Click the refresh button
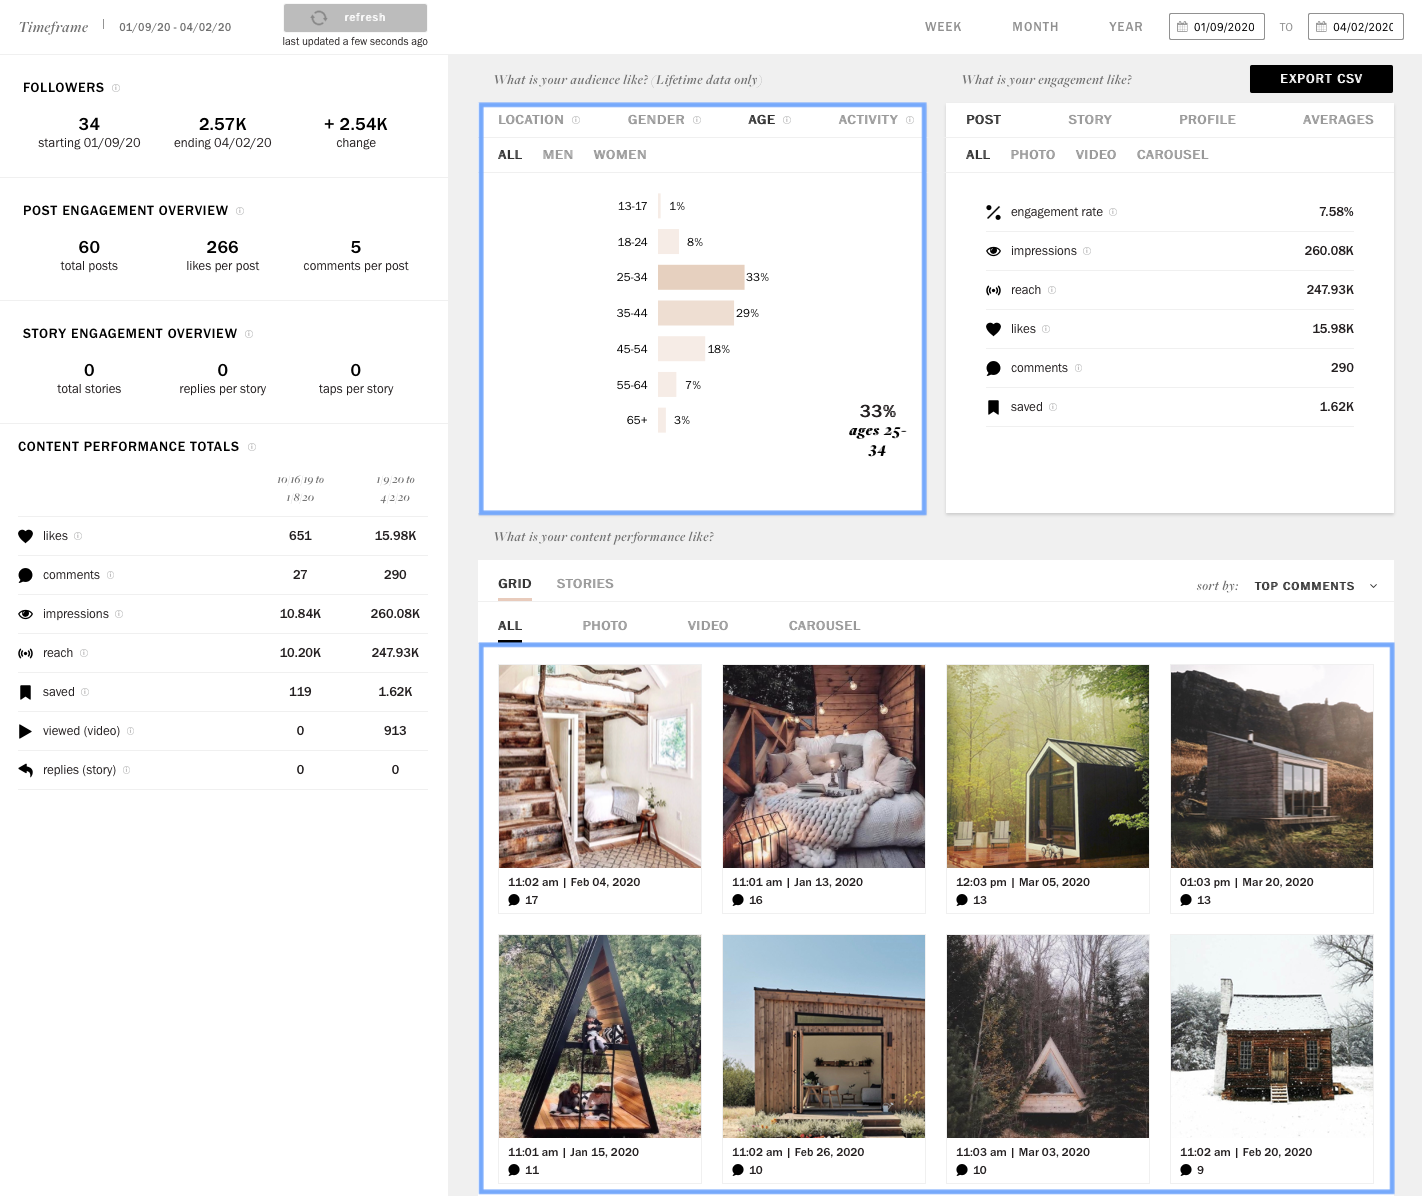 click(355, 18)
